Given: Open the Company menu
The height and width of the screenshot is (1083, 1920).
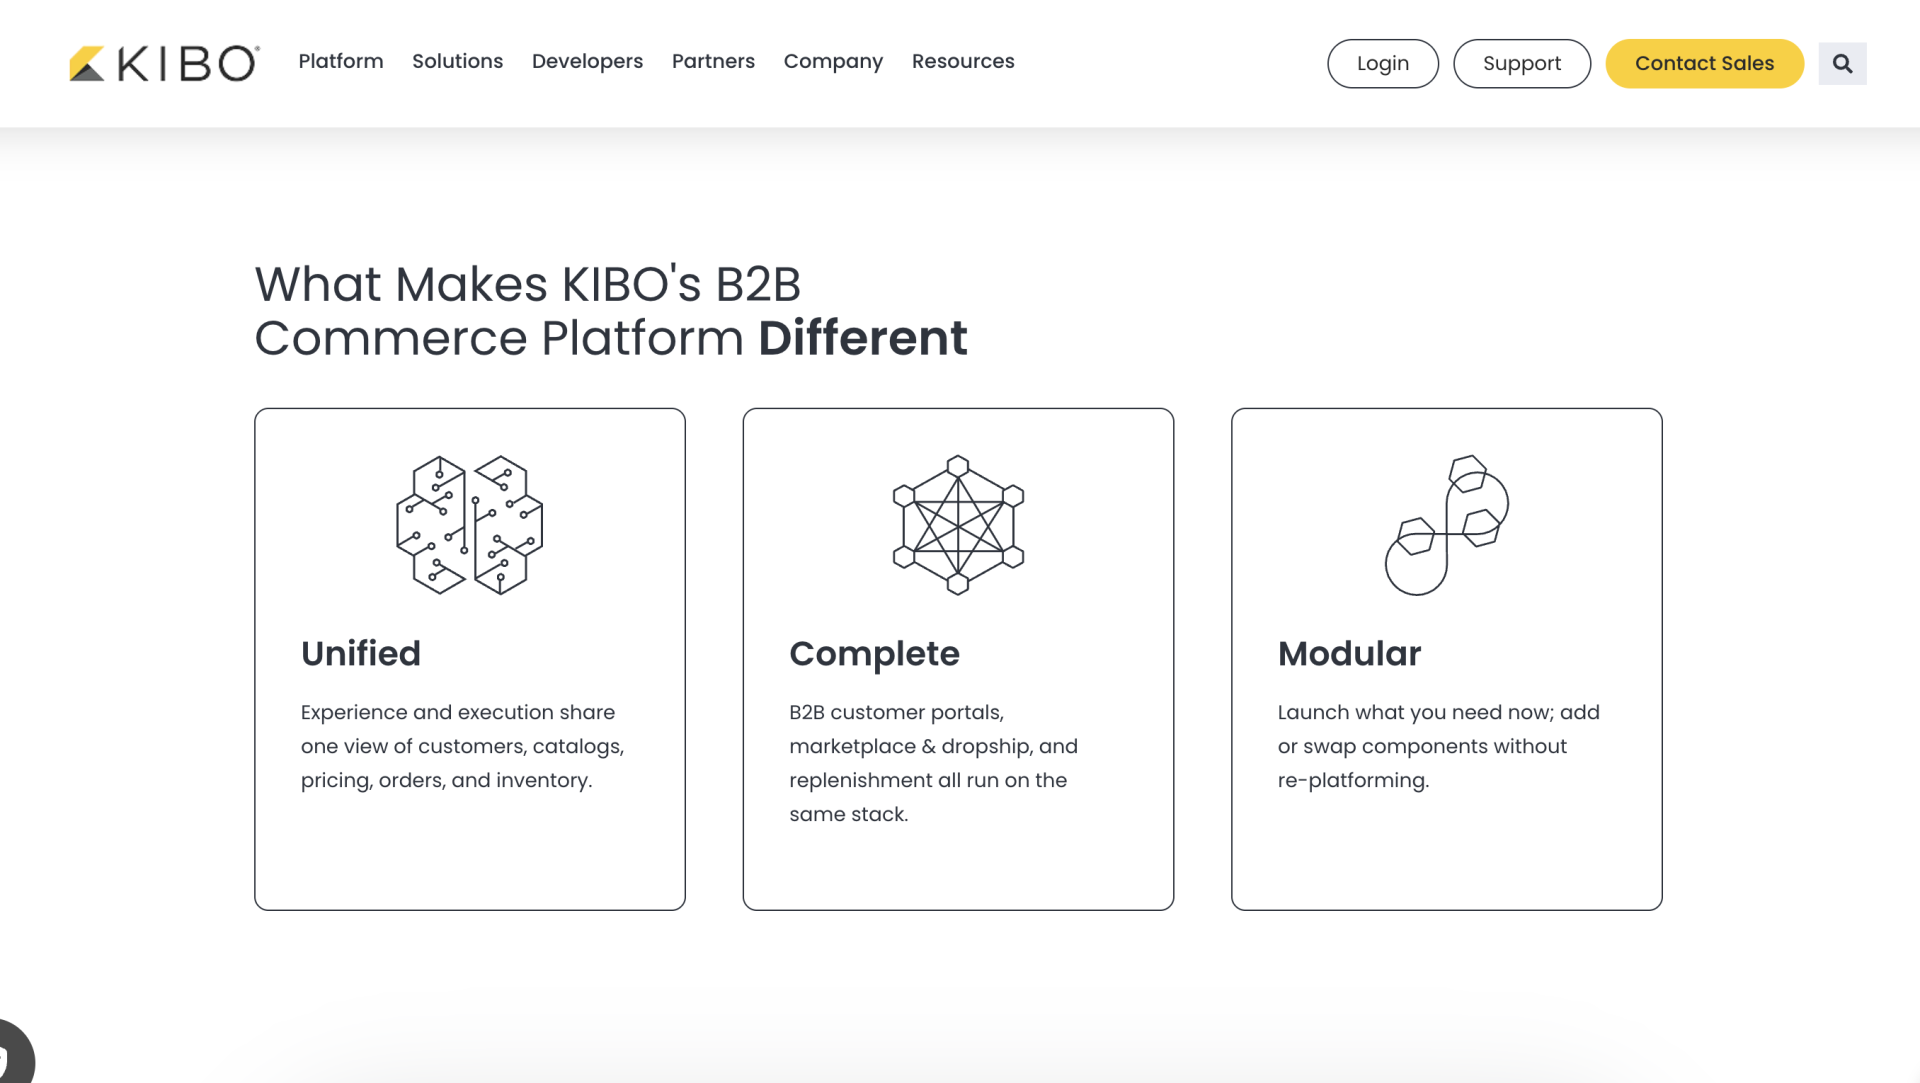Looking at the screenshot, I should 833,62.
